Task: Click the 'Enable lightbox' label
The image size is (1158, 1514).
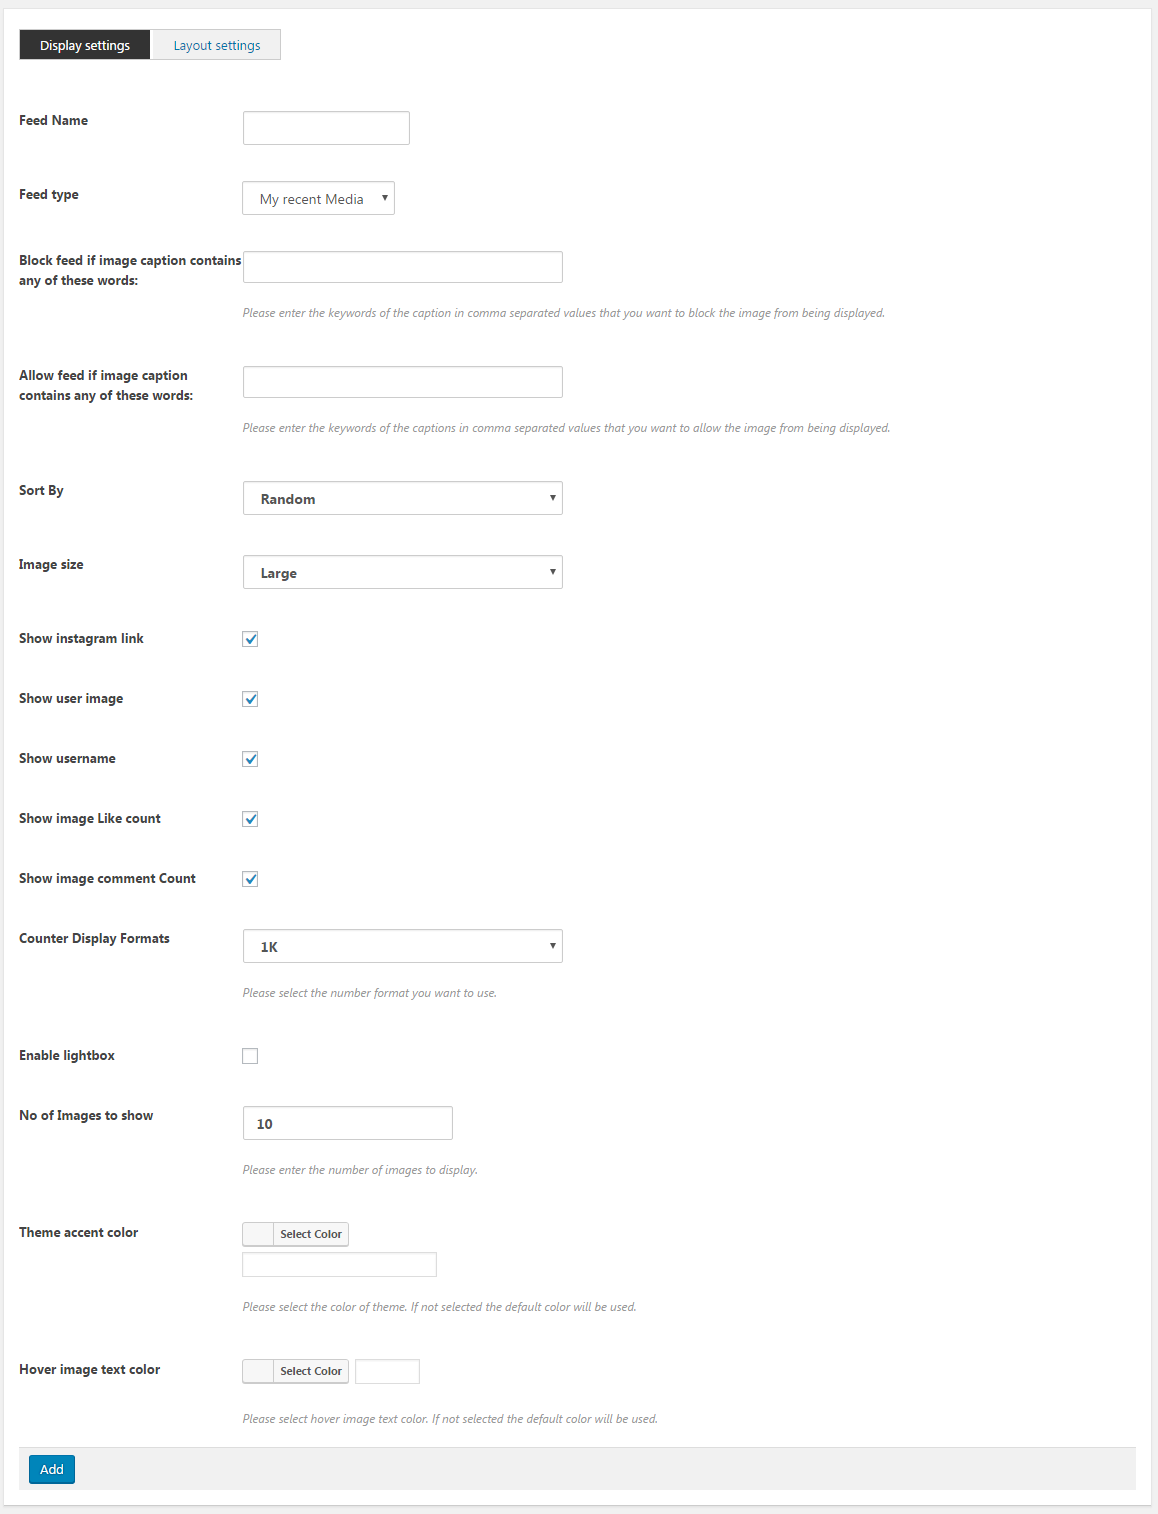Action: (67, 1055)
